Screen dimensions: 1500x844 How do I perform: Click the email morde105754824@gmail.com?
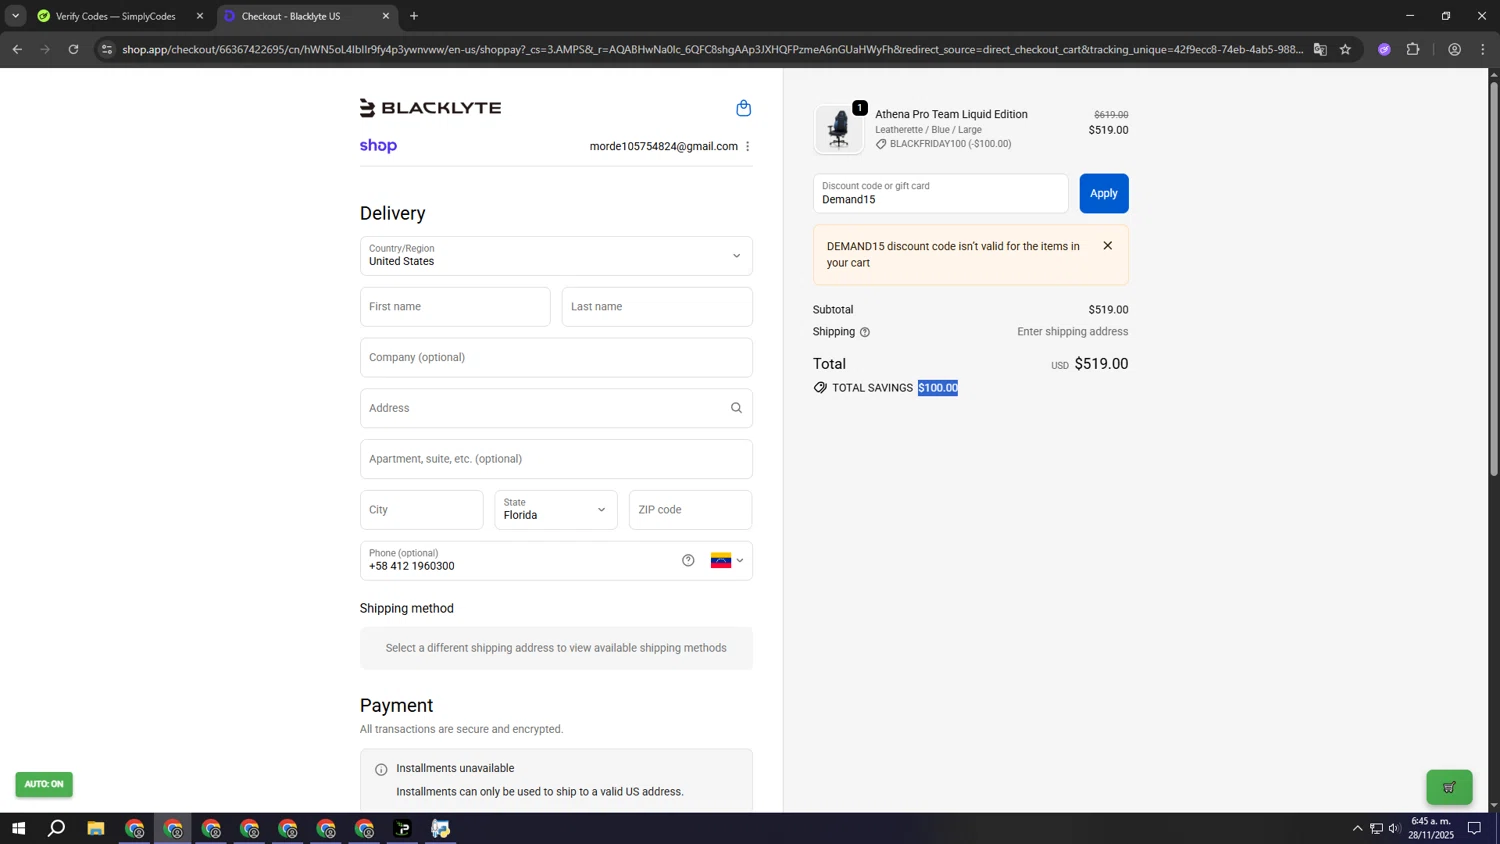(663, 146)
